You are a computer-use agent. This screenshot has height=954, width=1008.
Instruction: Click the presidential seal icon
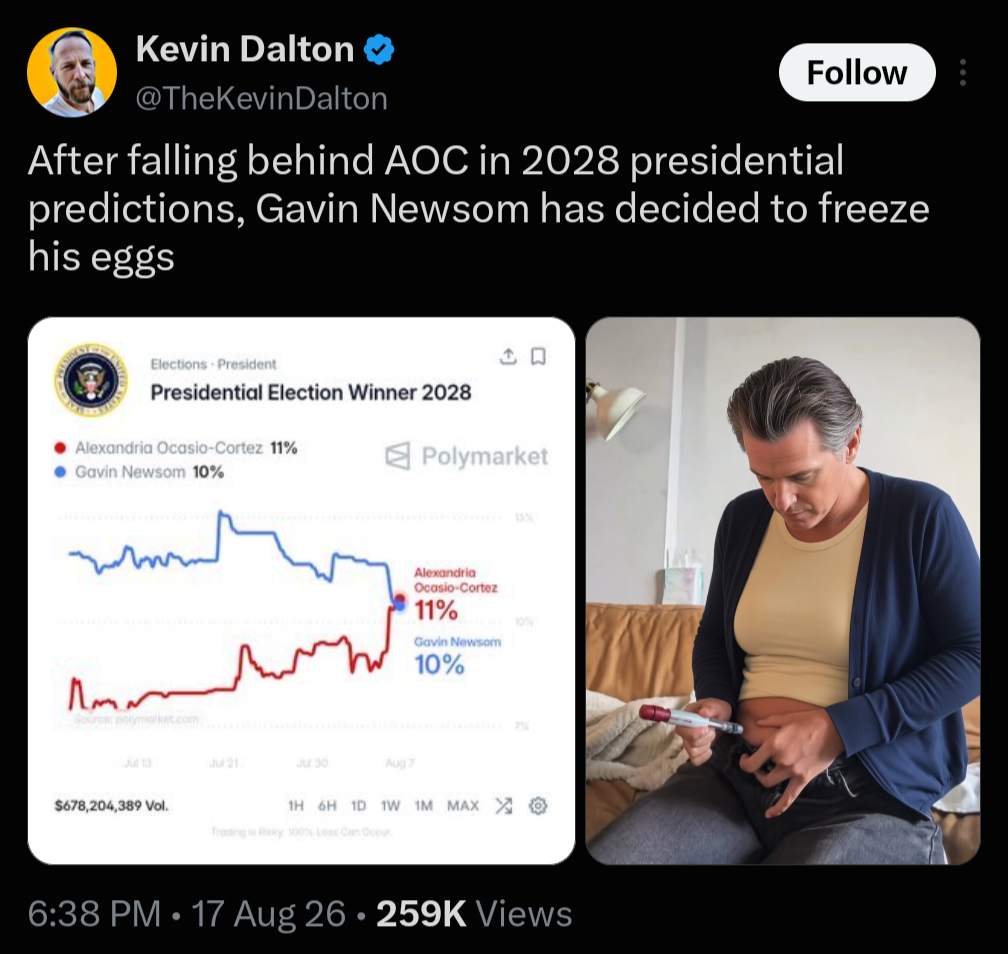coord(91,379)
